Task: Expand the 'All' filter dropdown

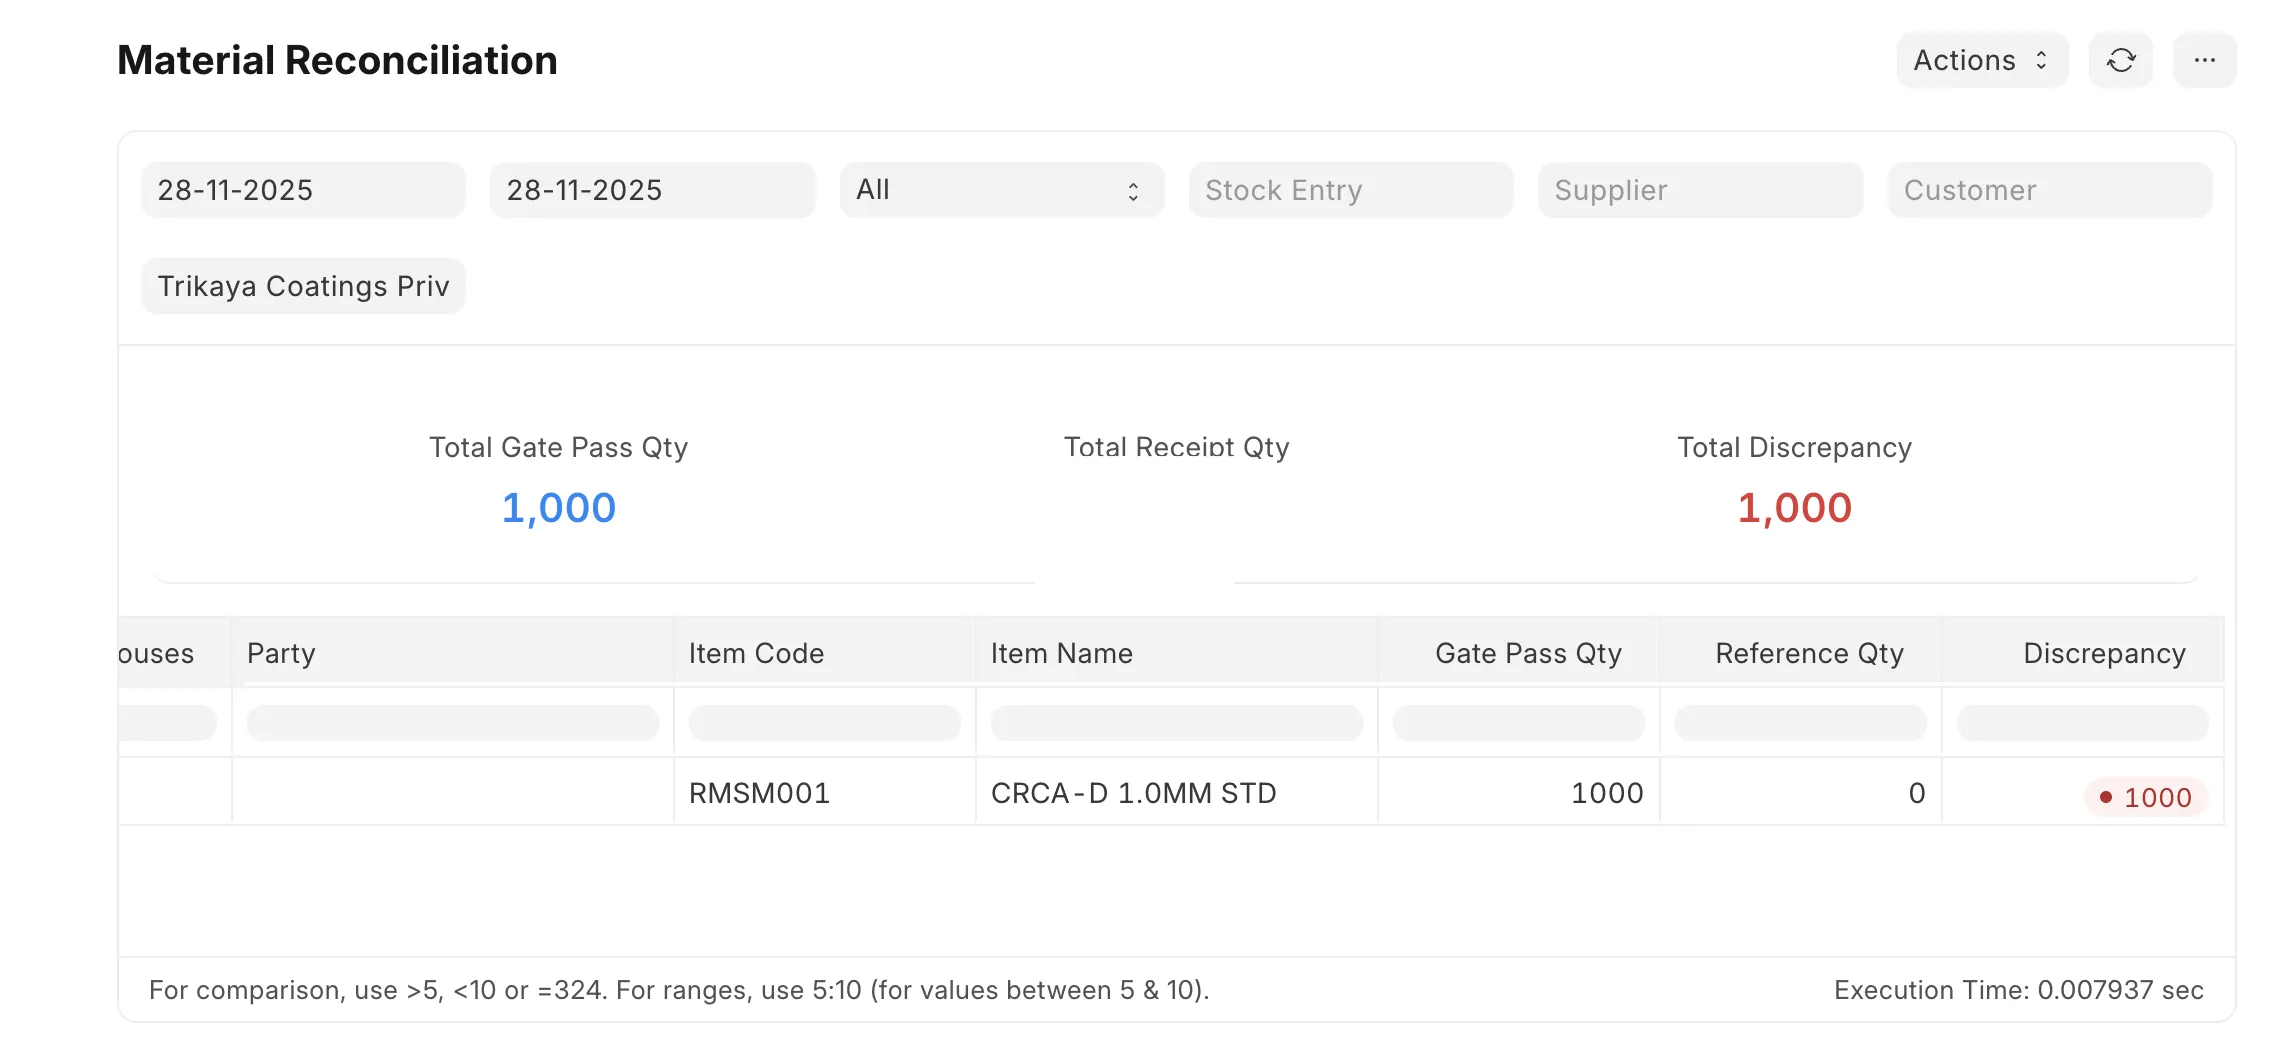Action: 1001,190
